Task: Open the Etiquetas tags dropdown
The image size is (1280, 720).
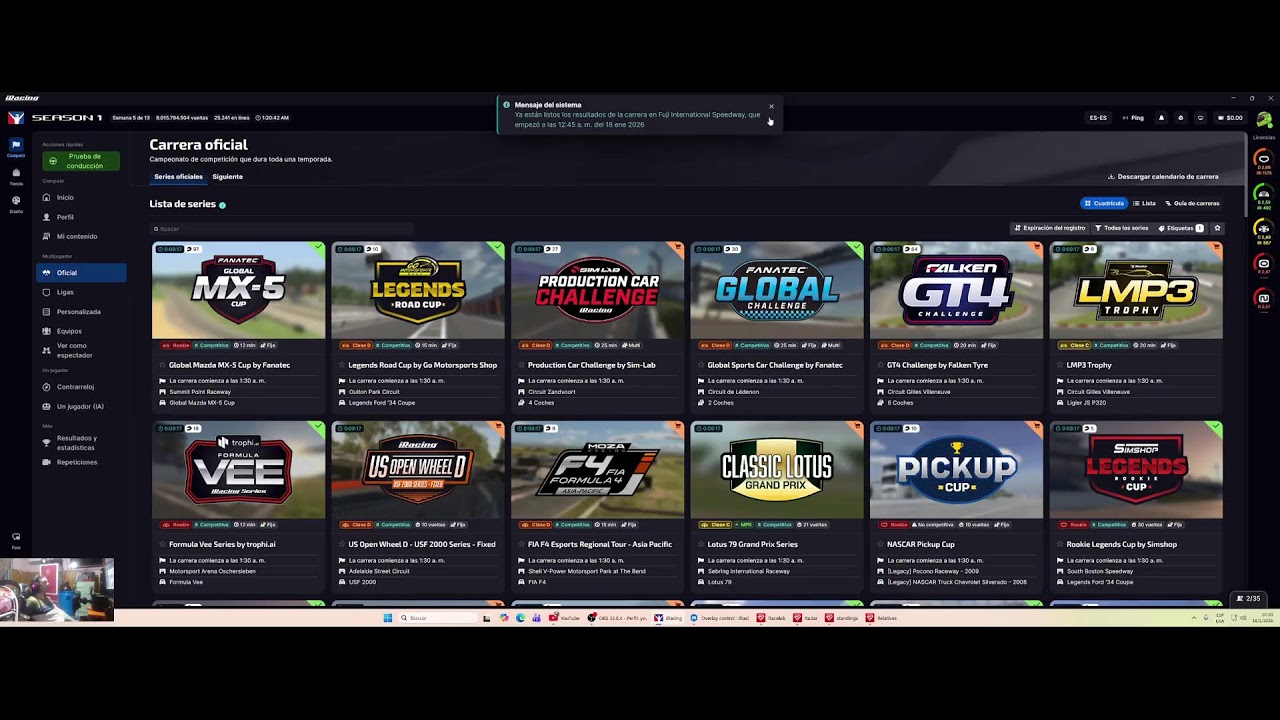Action: coord(1180,228)
